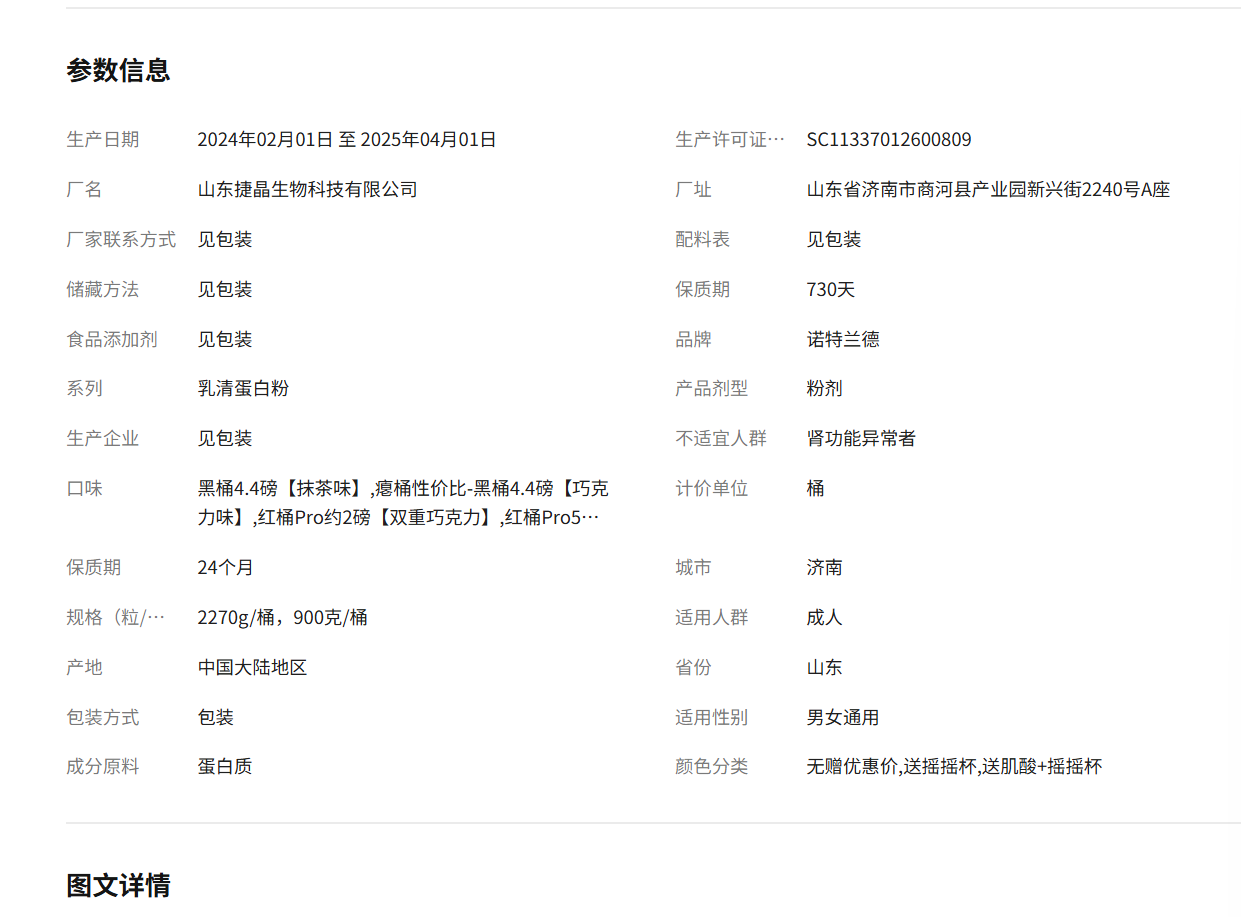Click the 口味 label
The height and width of the screenshot is (917, 1241).
pyautogui.click(x=84, y=489)
